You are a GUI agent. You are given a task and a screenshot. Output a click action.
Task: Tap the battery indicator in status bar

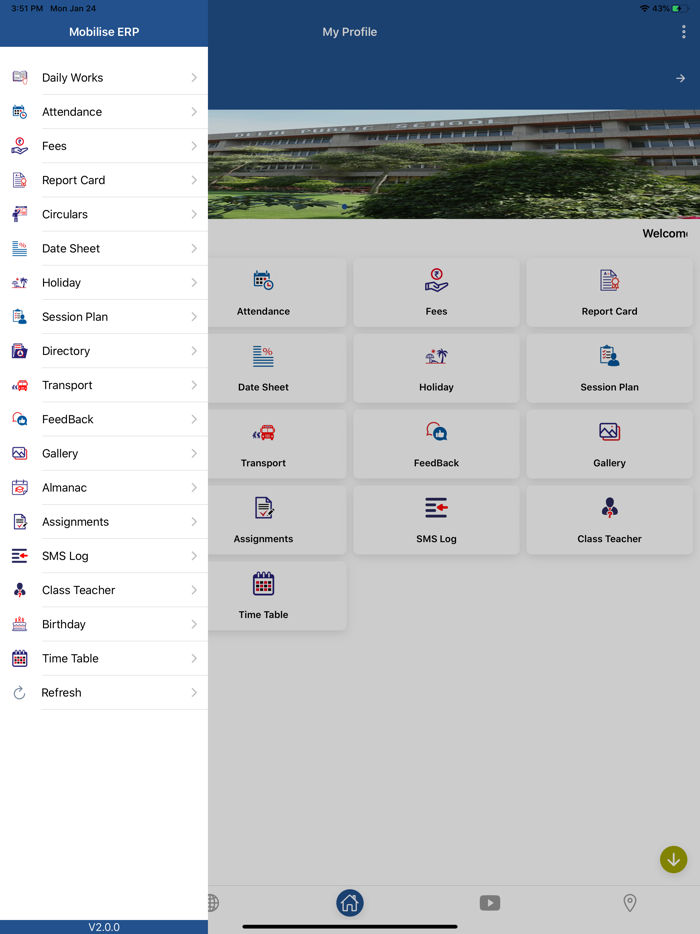coord(680,8)
